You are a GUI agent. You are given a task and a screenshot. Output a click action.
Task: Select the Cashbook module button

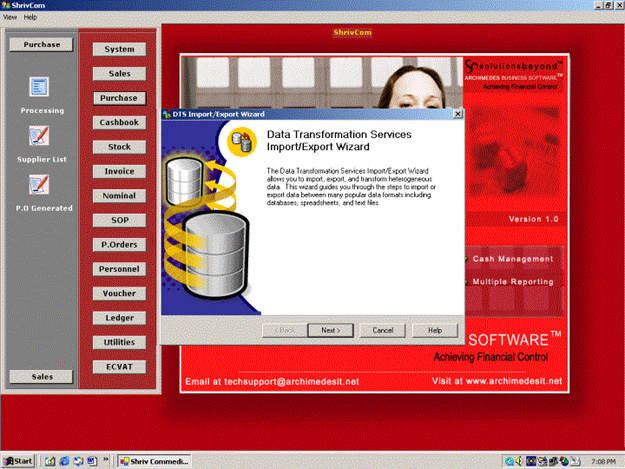coord(119,122)
